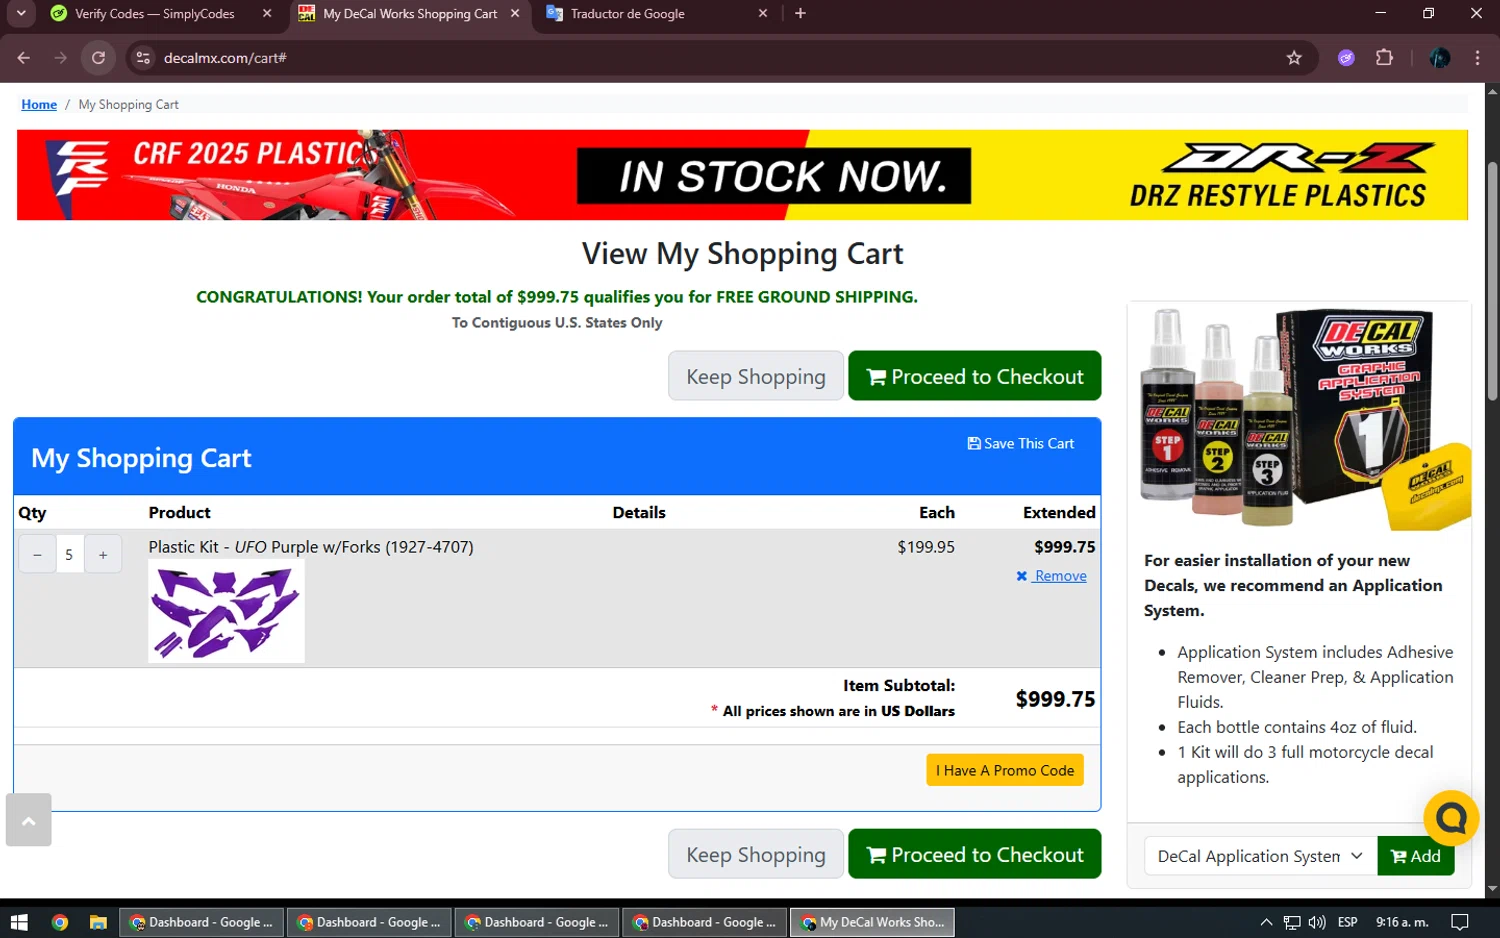Open the Chrome profile avatar
Viewport: 1500px width, 938px height.
(1440, 58)
